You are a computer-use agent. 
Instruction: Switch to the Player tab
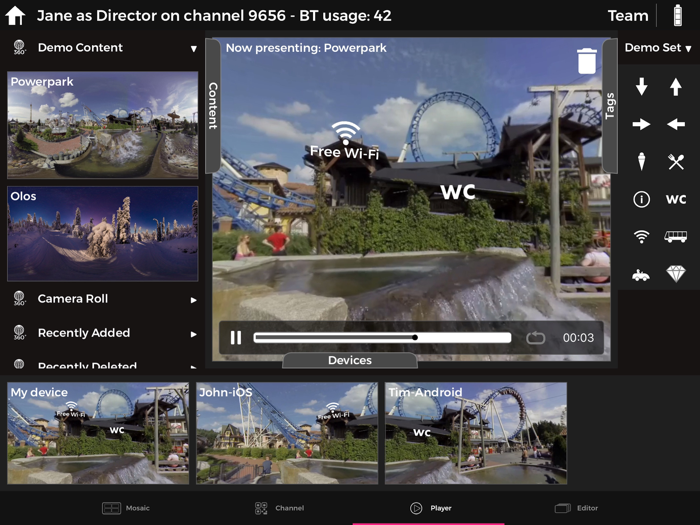point(430,508)
